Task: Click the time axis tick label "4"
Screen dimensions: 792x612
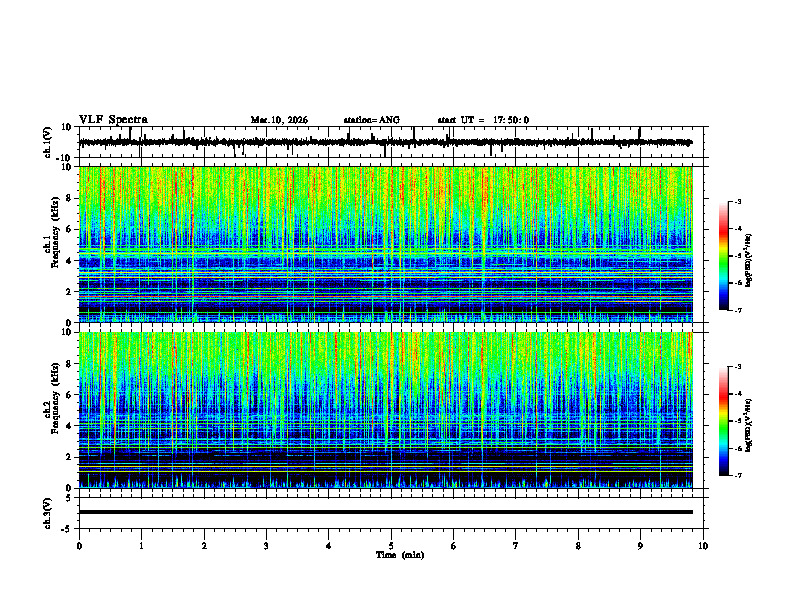Action: pyautogui.click(x=329, y=546)
